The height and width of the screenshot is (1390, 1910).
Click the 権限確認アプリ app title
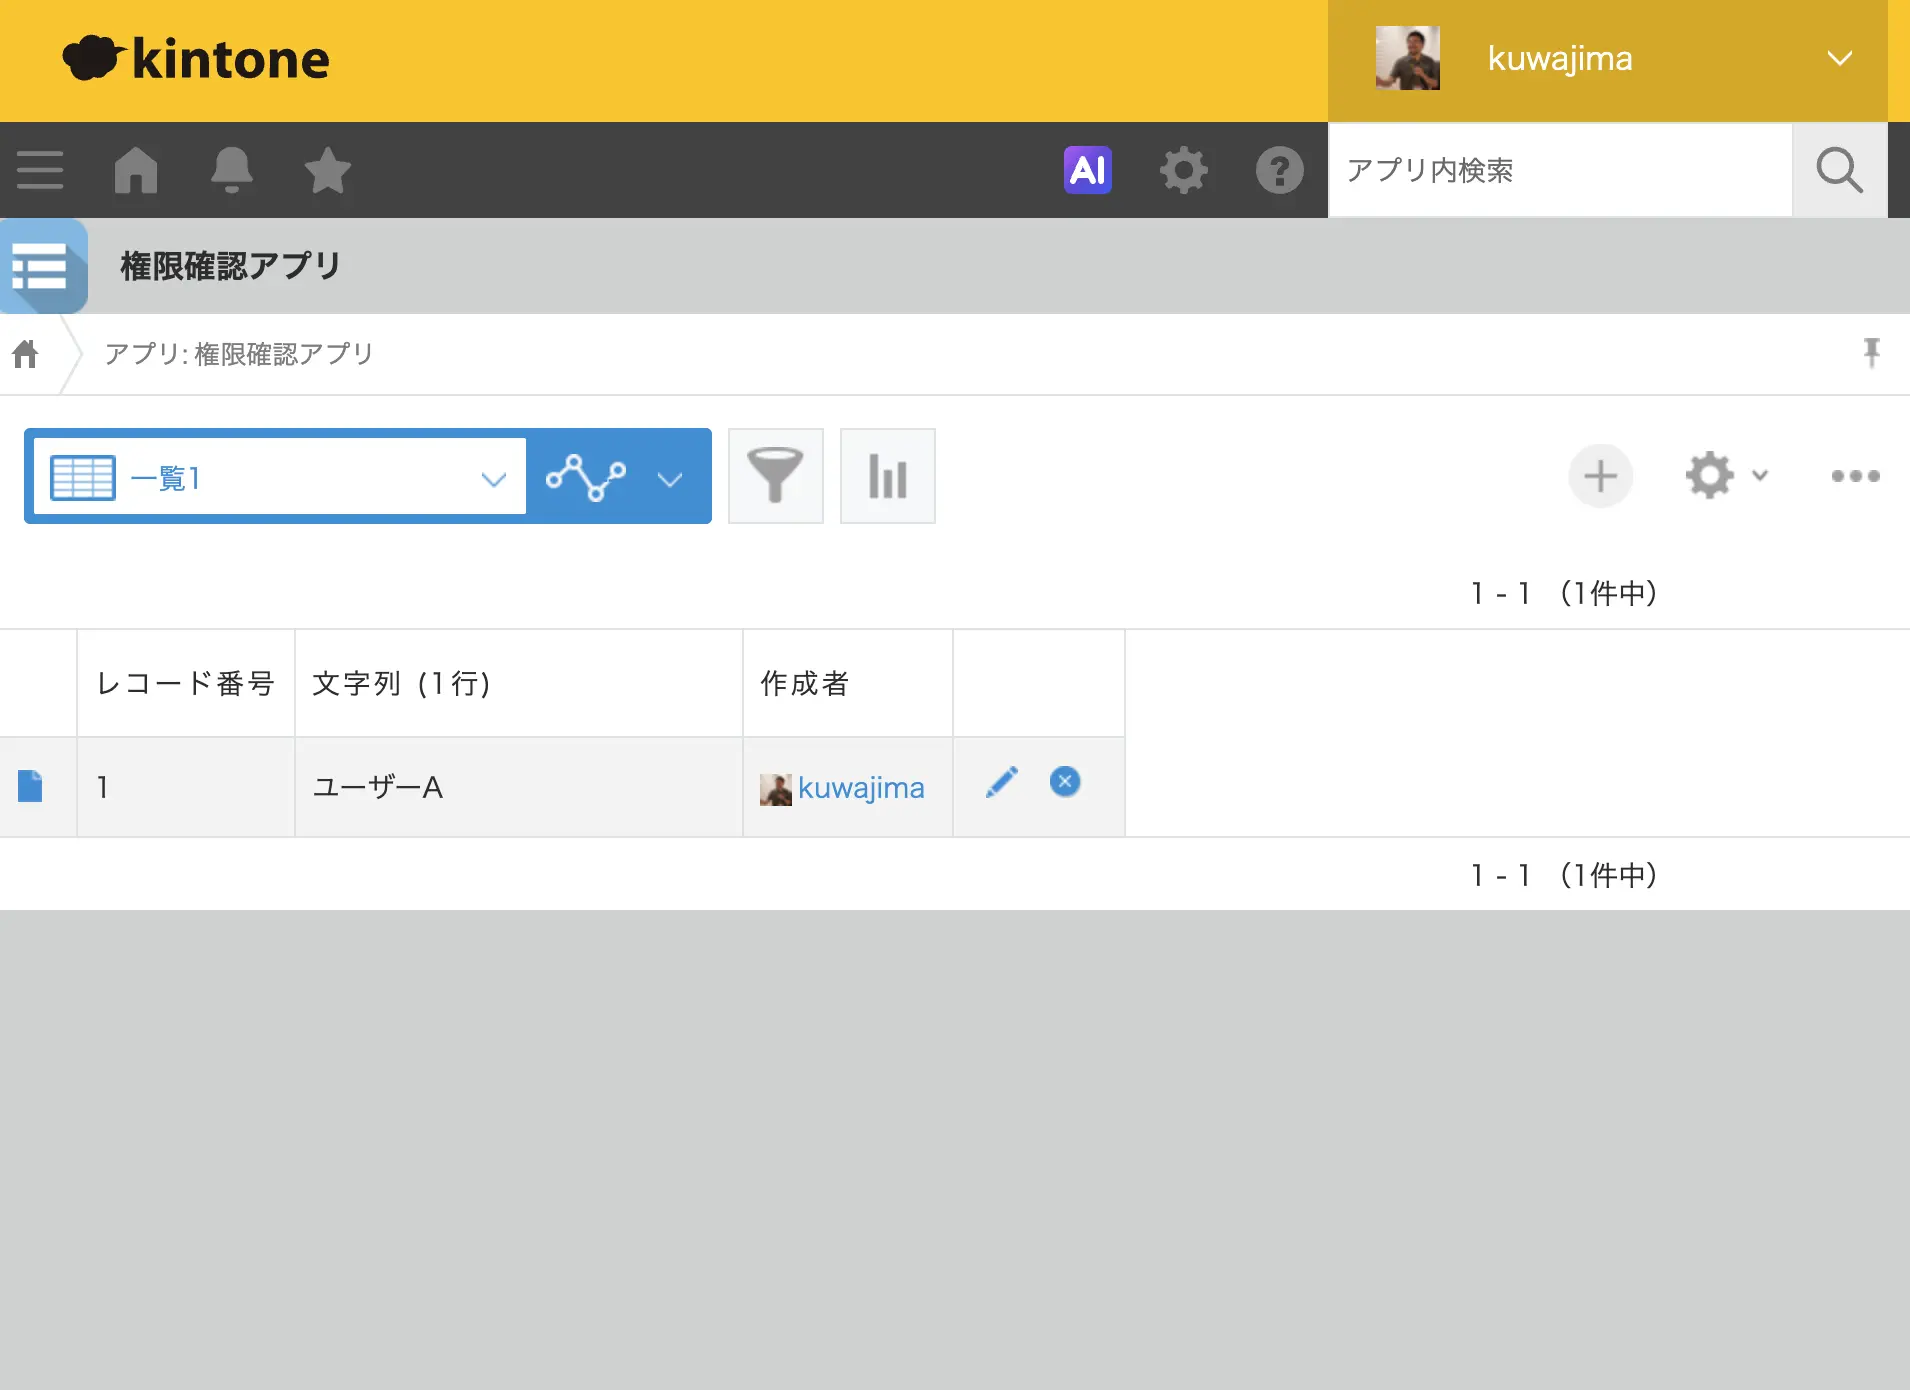point(231,266)
